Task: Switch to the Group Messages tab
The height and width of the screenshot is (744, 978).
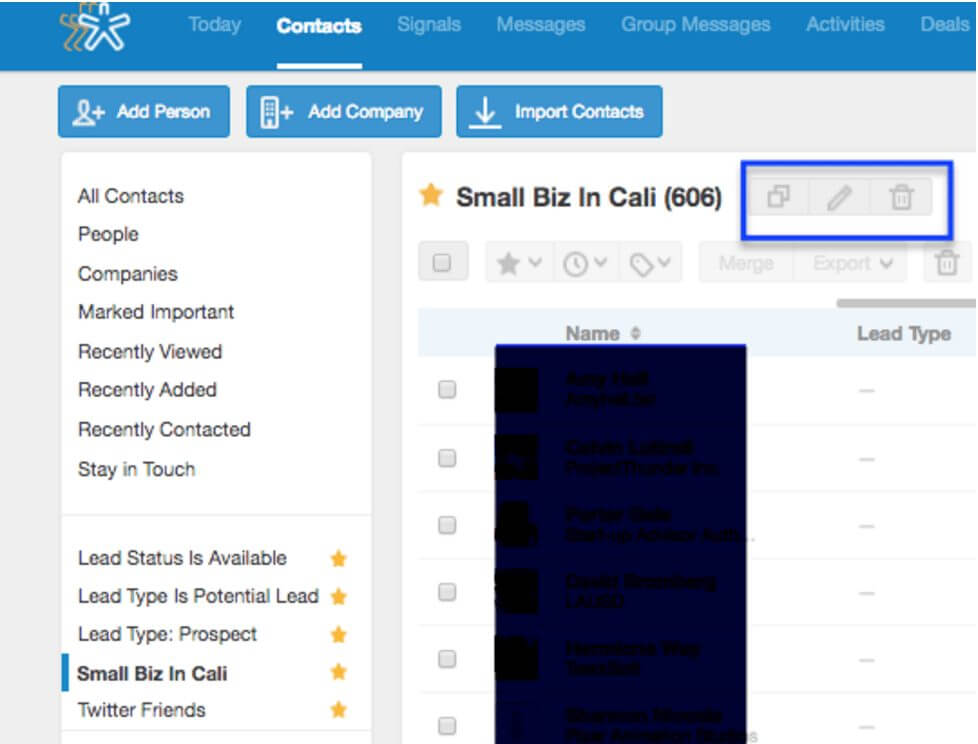Action: pos(695,25)
